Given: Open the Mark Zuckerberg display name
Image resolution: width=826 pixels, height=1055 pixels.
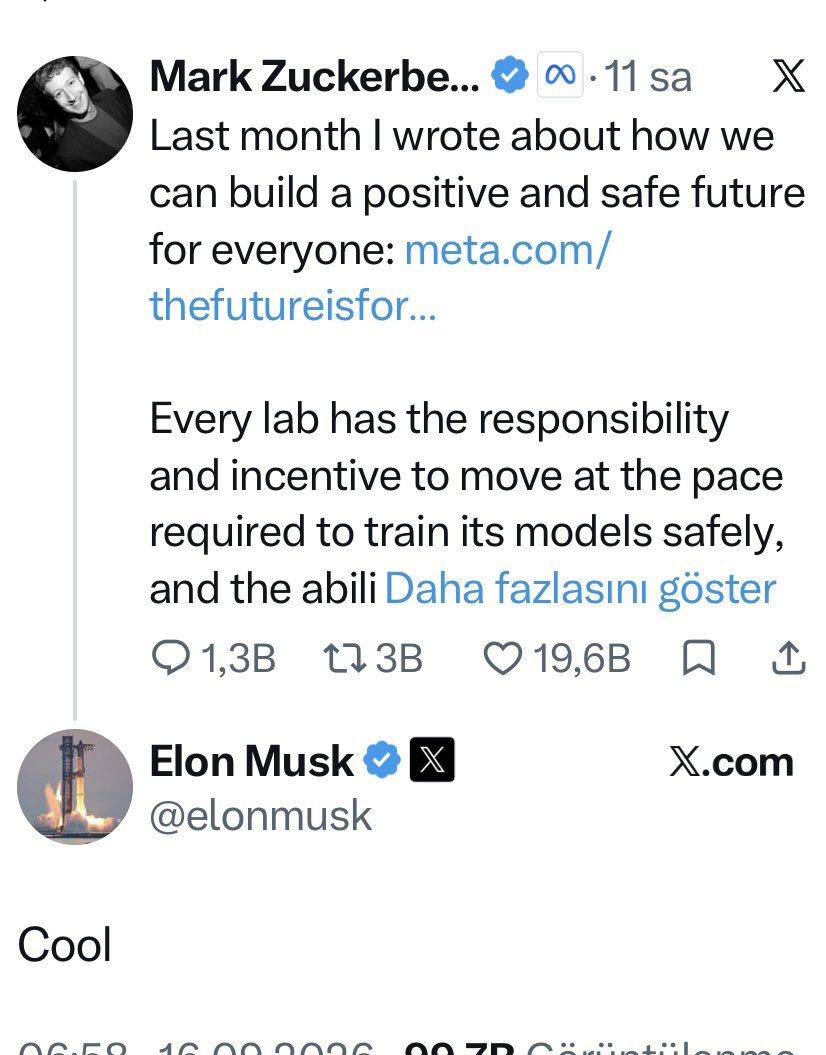Looking at the screenshot, I should (315, 76).
